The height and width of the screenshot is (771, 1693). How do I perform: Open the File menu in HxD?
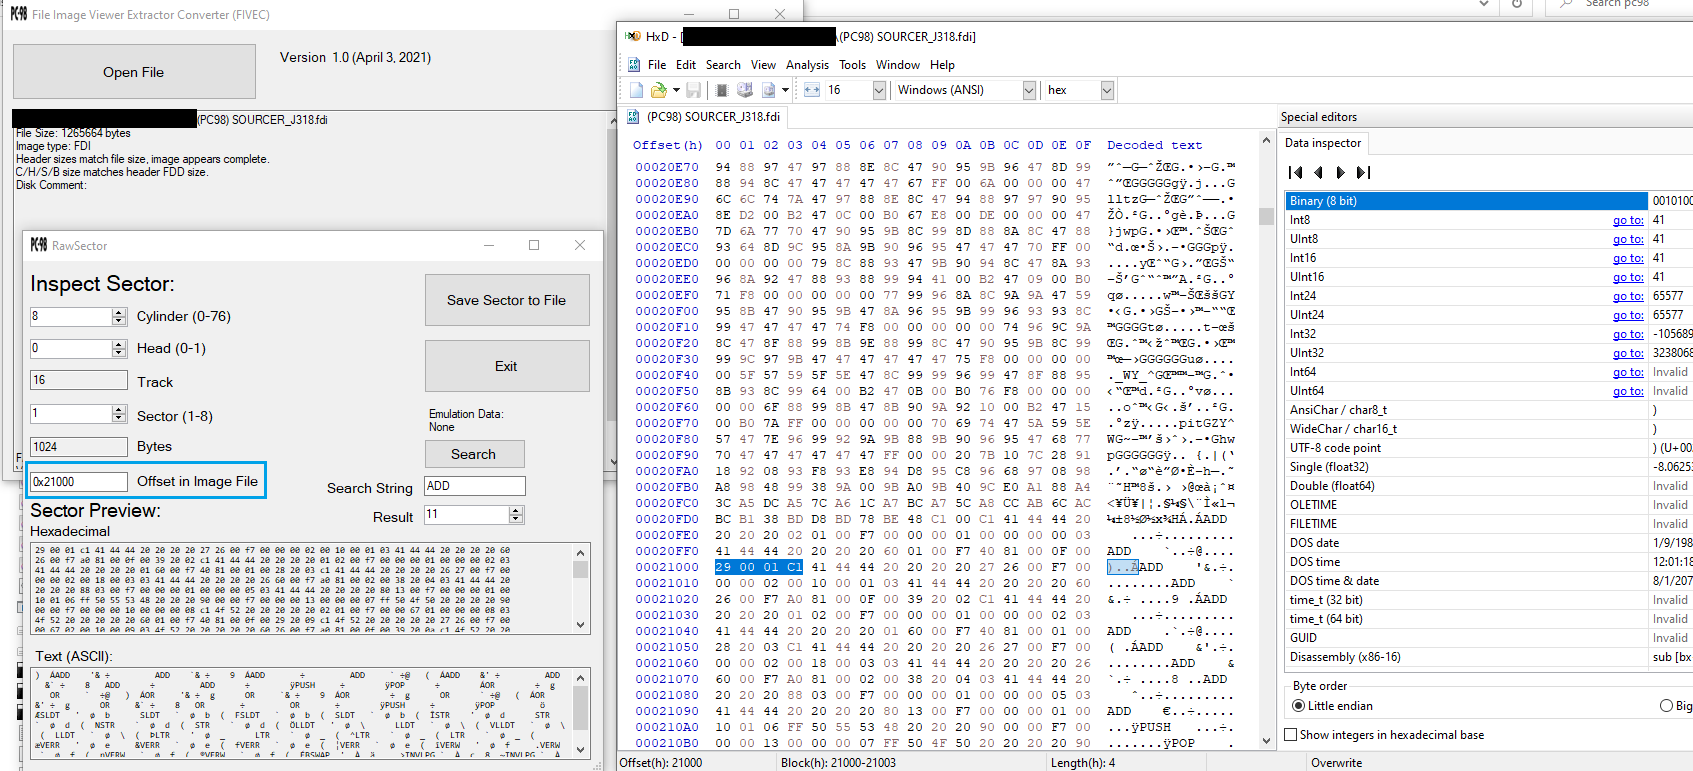tap(657, 65)
